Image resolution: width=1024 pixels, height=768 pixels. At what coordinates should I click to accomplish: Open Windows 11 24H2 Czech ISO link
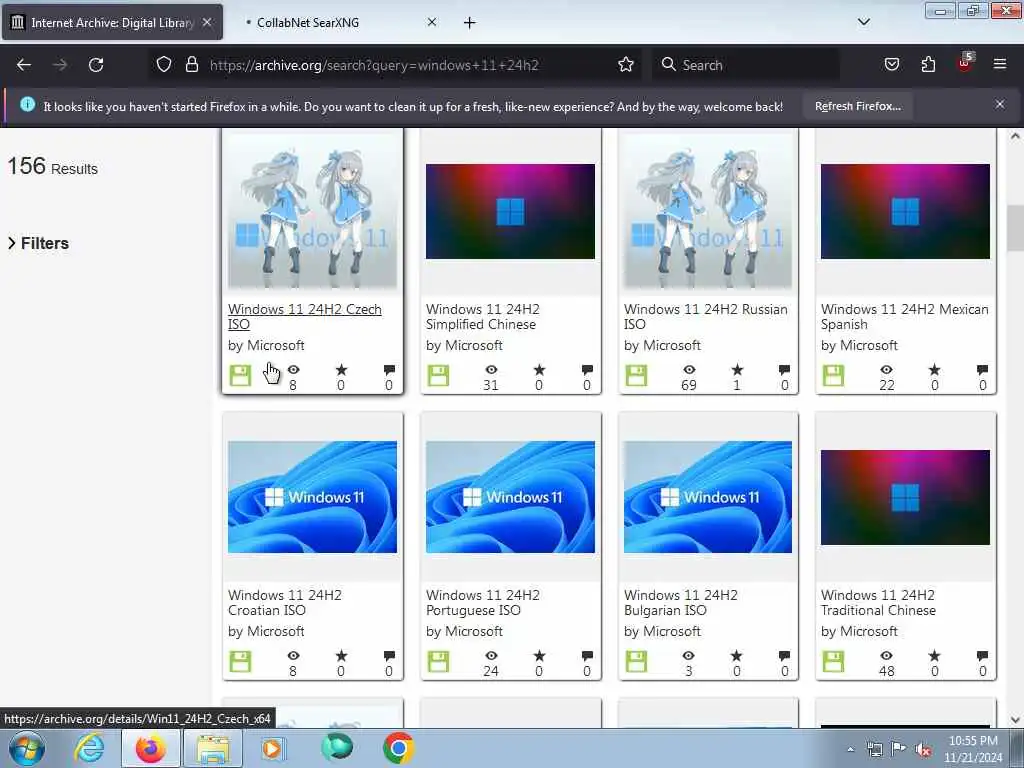[x=304, y=317]
